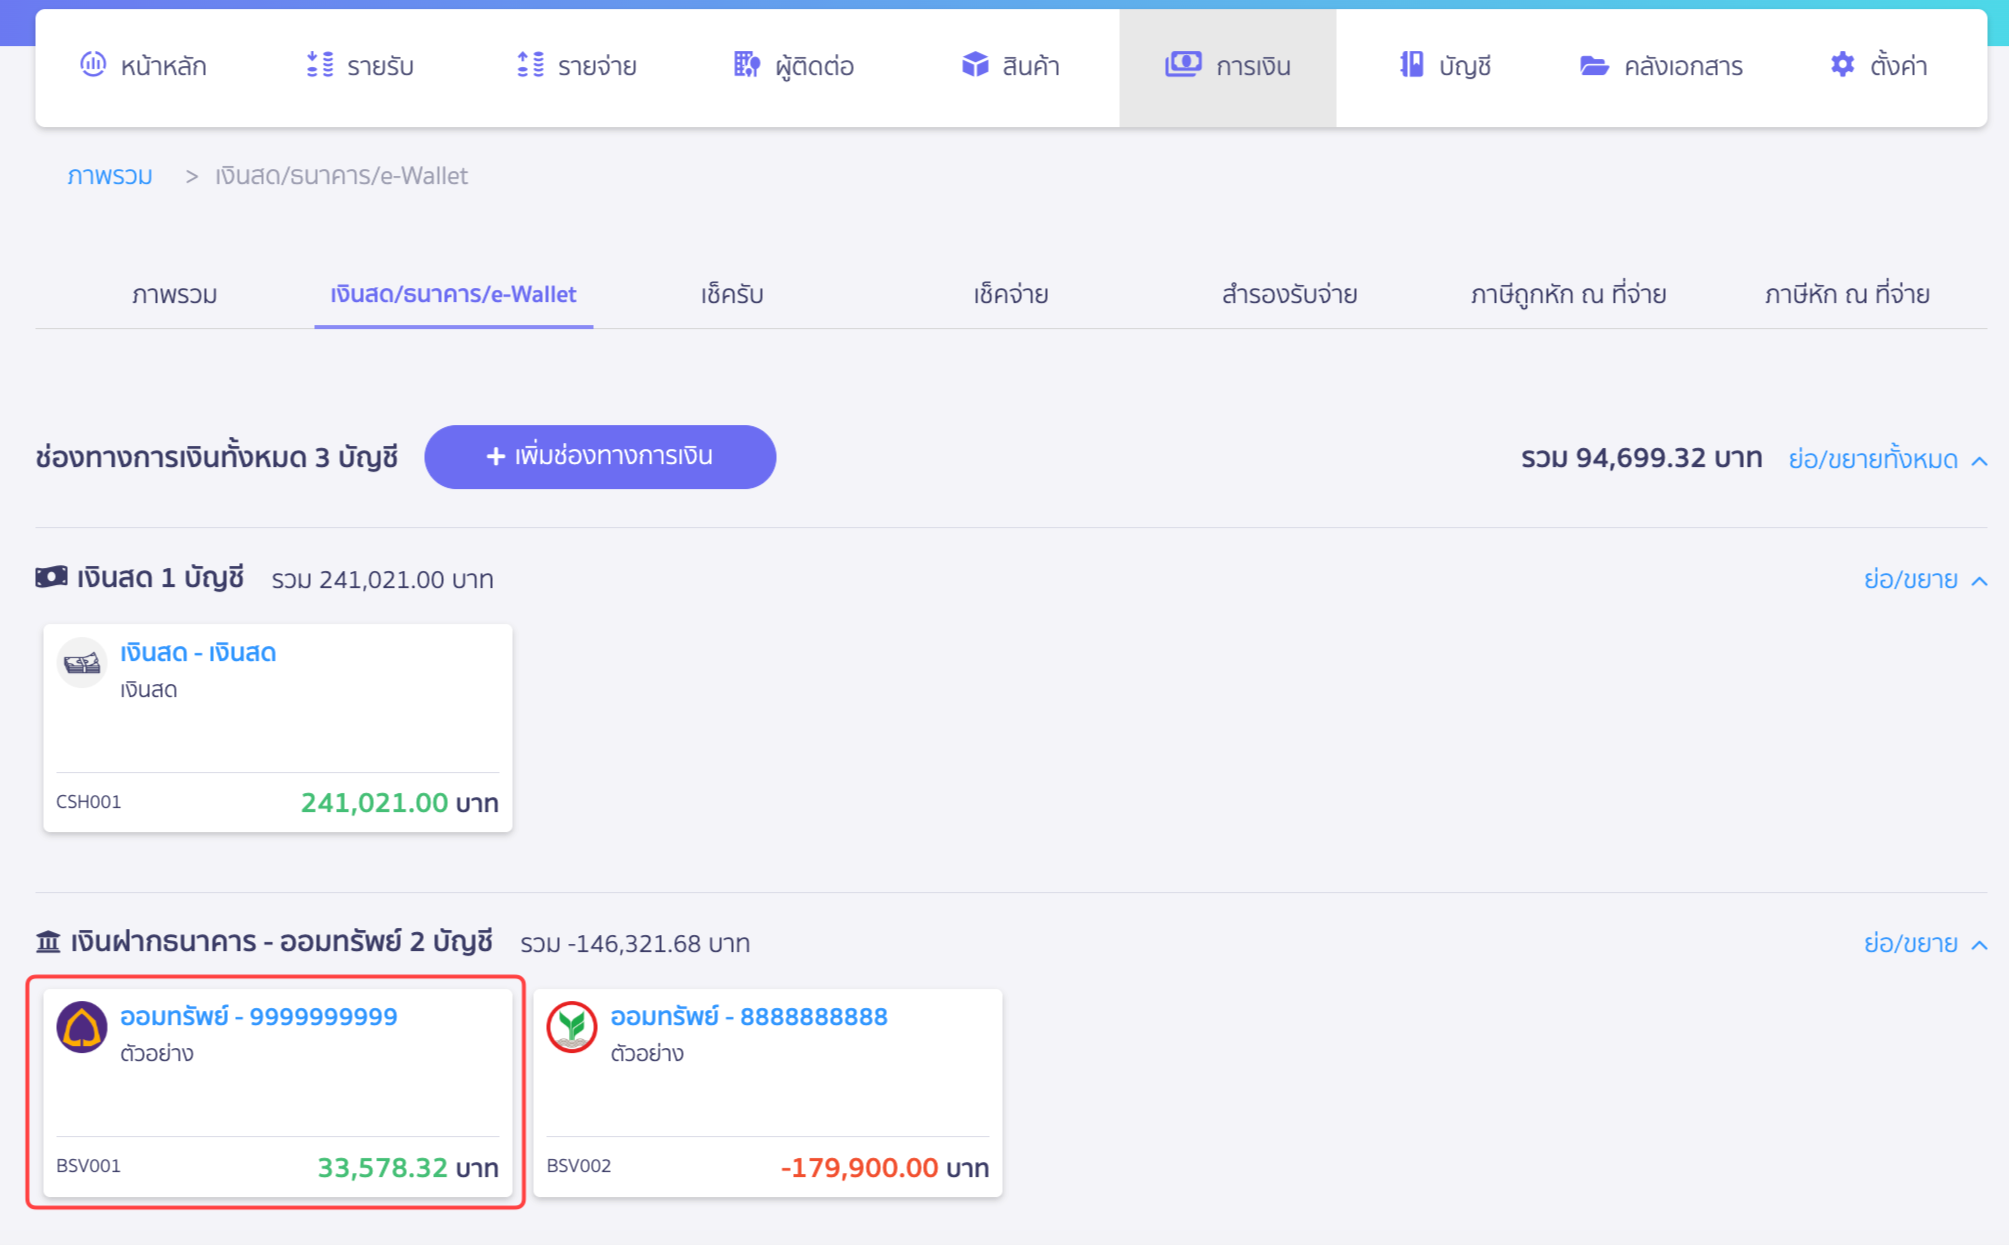Click the ผู้ติดต่อ contacts building icon

point(747,65)
